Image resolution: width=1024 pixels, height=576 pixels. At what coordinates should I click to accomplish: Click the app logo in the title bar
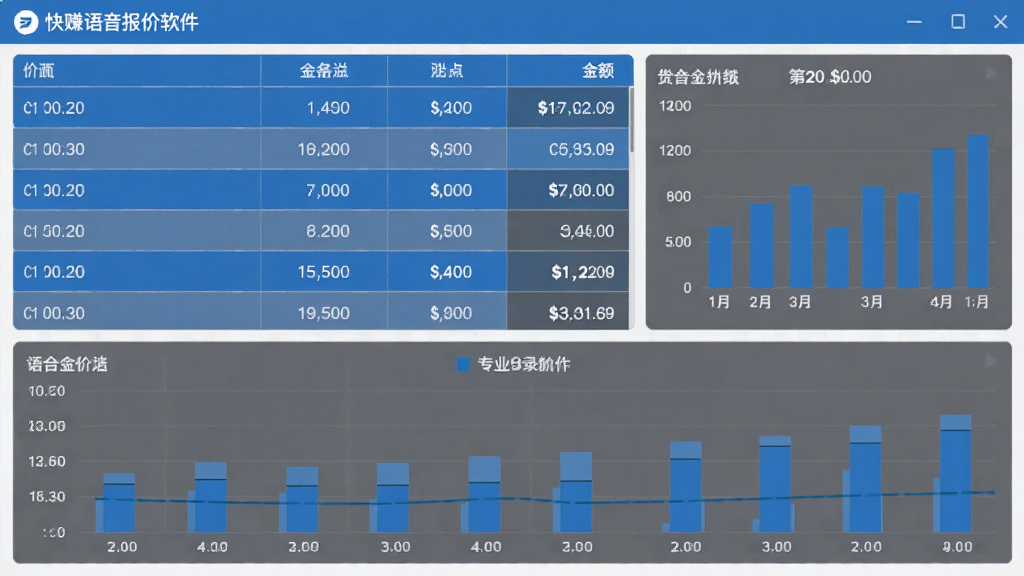25,22
